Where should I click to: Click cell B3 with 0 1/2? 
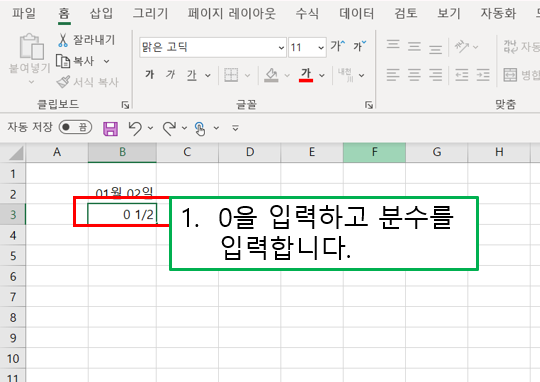122,215
